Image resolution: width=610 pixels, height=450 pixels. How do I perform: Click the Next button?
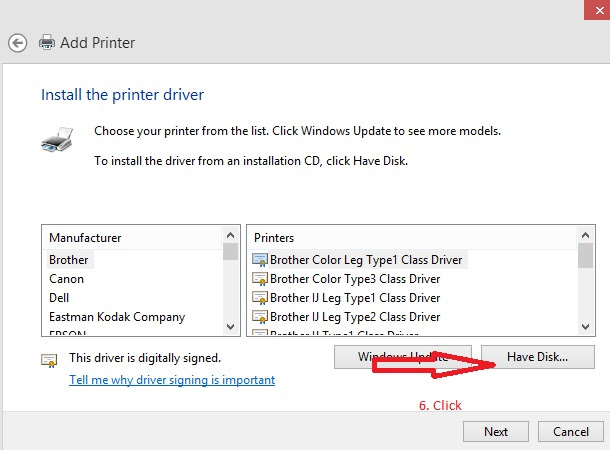(x=496, y=432)
